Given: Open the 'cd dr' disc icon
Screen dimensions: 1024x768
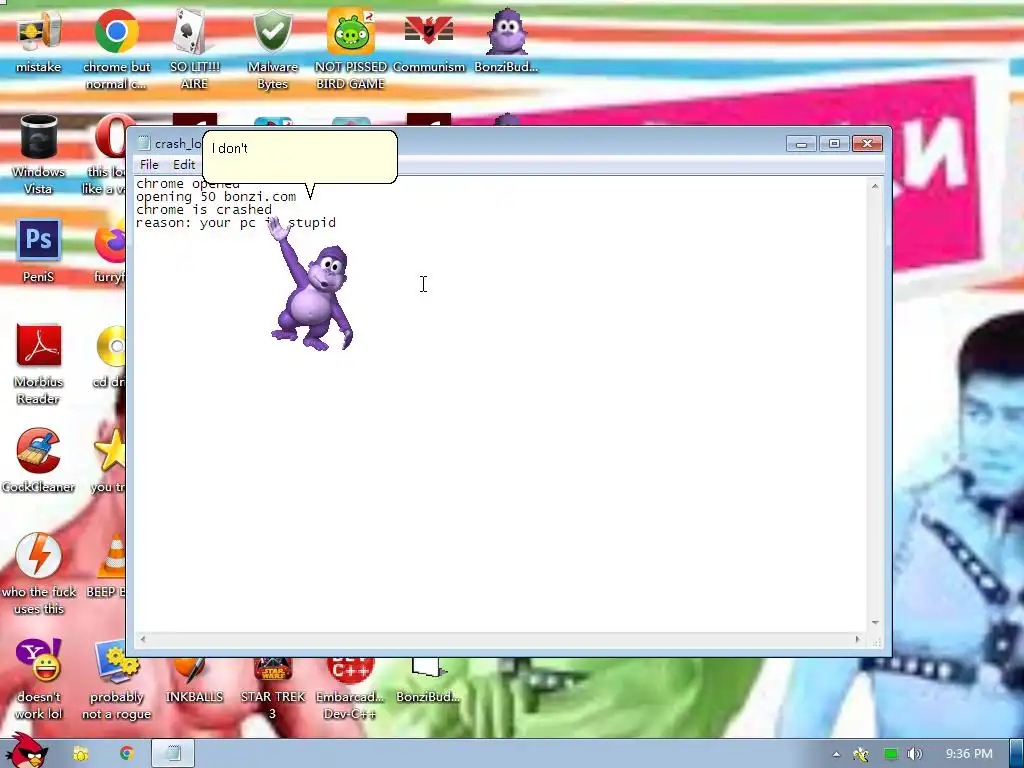Looking at the screenshot, I should (x=110, y=357).
